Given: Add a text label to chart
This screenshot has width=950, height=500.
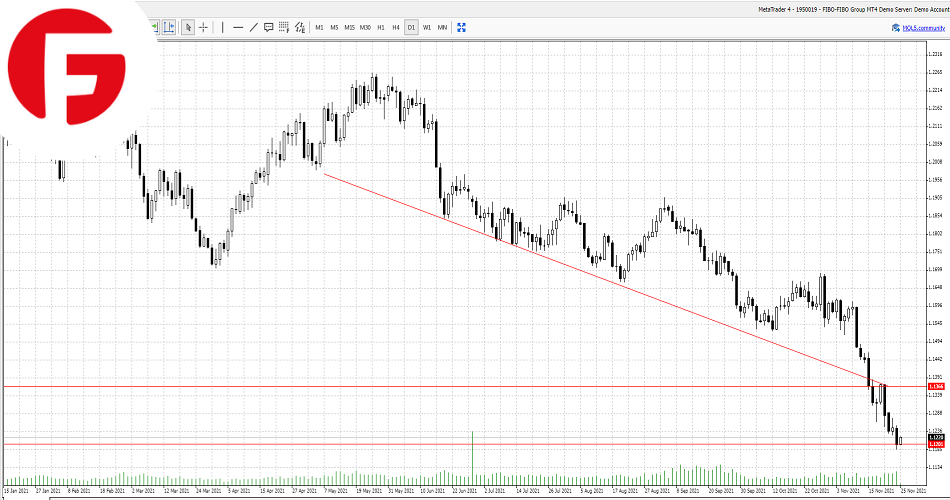Looking at the screenshot, I should click(268, 27).
